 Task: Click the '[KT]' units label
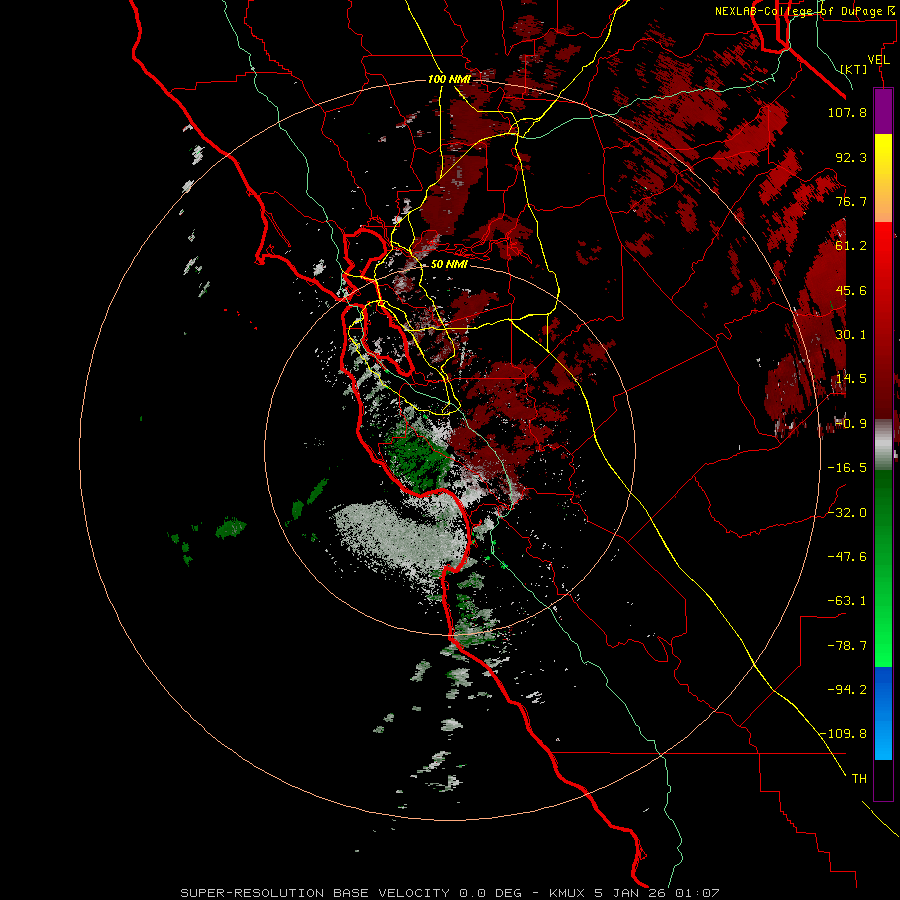pos(854,69)
